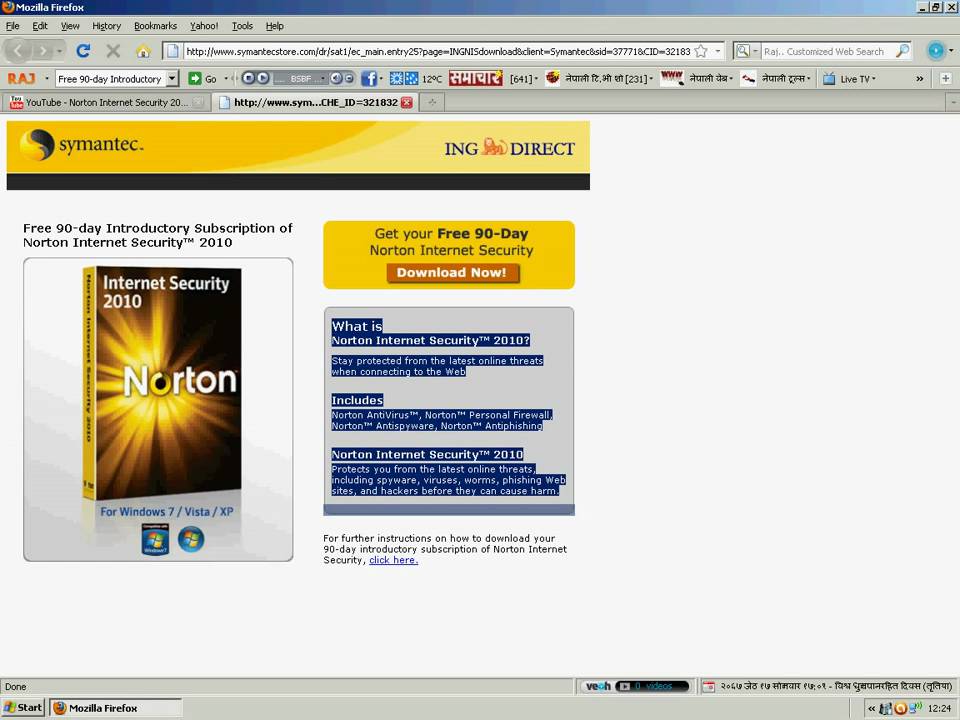Click the Download Now! button

(x=452, y=272)
